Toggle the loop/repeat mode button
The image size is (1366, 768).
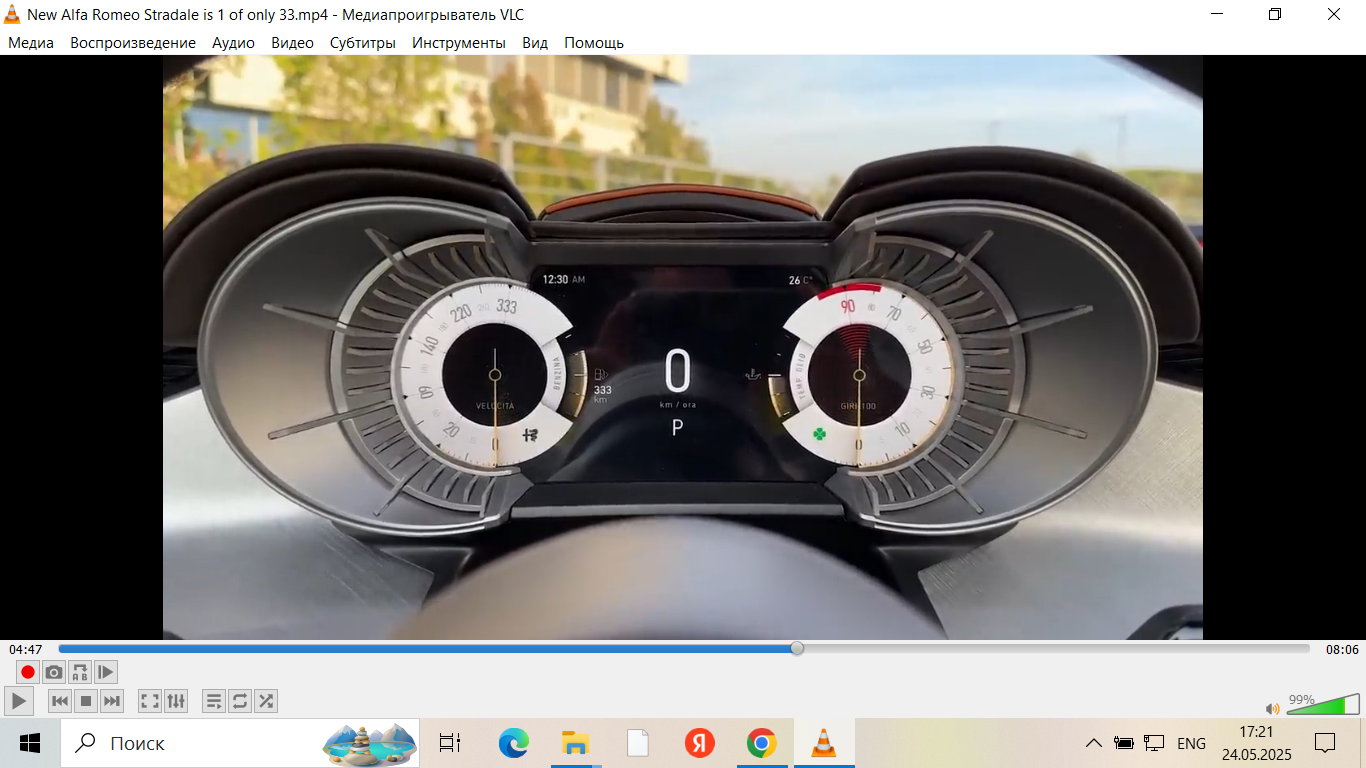coord(240,701)
